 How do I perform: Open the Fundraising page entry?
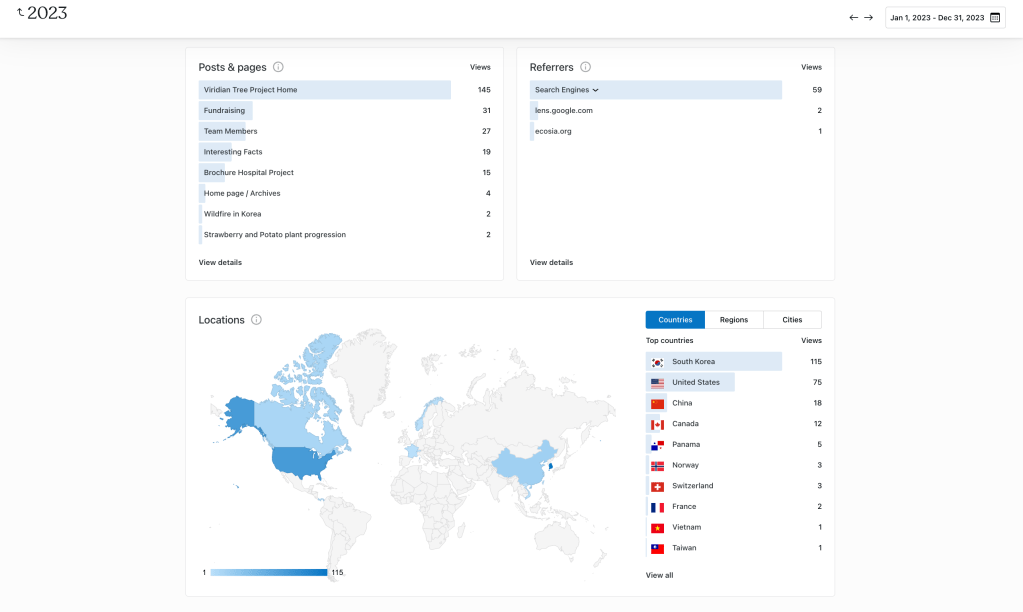click(x=224, y=111)
